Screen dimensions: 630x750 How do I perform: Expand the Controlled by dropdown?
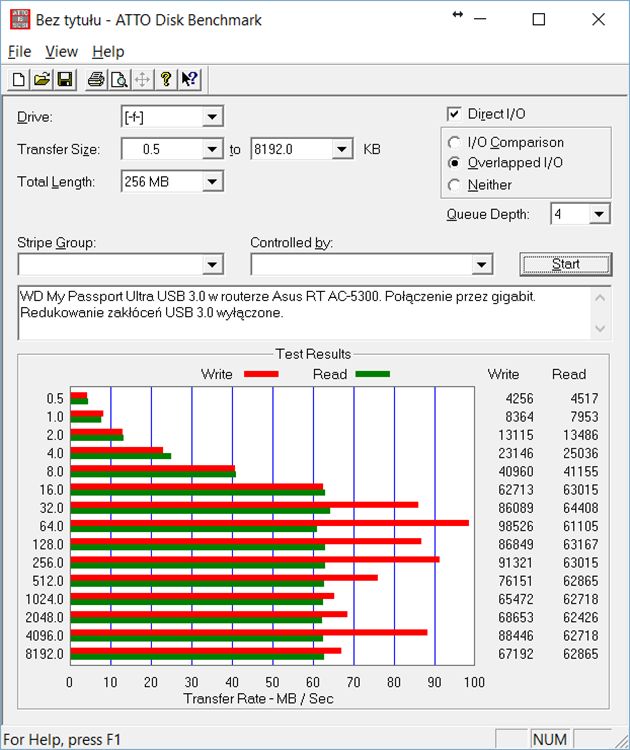pos(481,265)
